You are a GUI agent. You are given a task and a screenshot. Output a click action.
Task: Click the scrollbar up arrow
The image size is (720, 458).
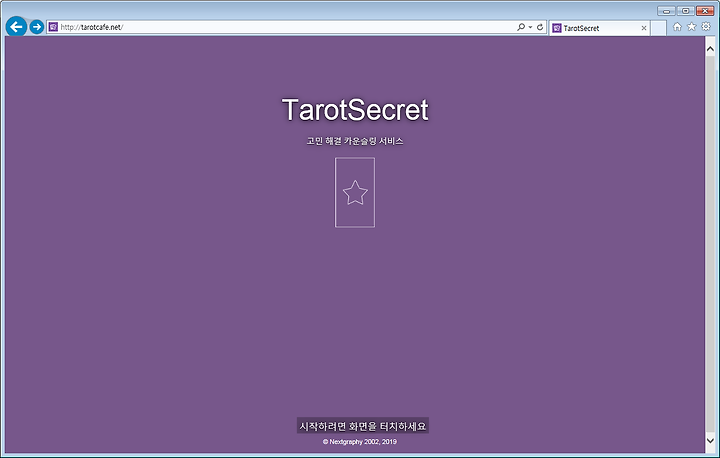click(x=710, y=49)
